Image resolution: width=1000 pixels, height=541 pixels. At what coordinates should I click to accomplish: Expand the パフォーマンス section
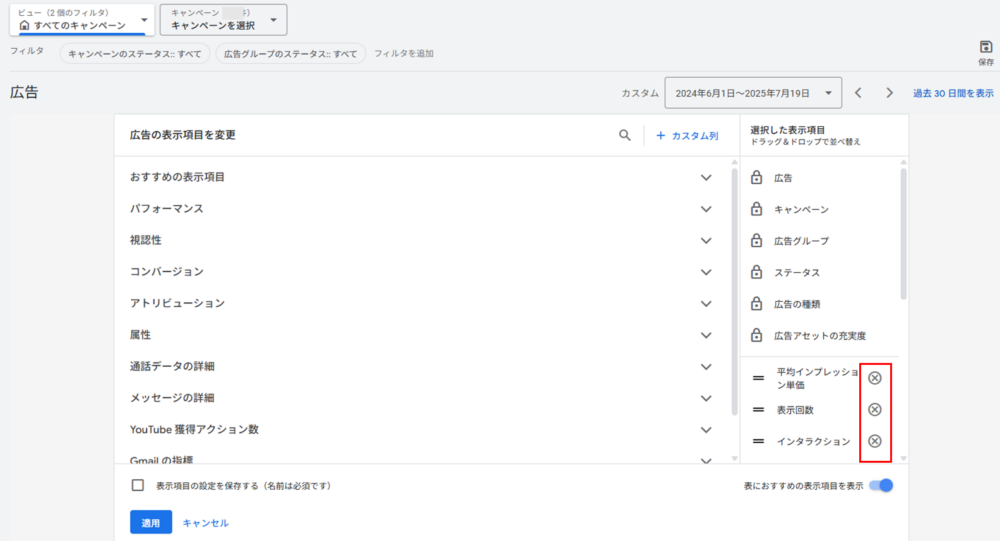[706, 209]
